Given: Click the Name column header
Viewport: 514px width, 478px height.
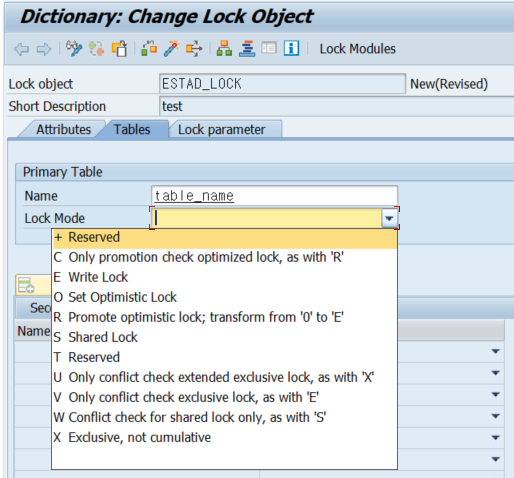Looking at the screenshot, I should (x=33, y=331).
